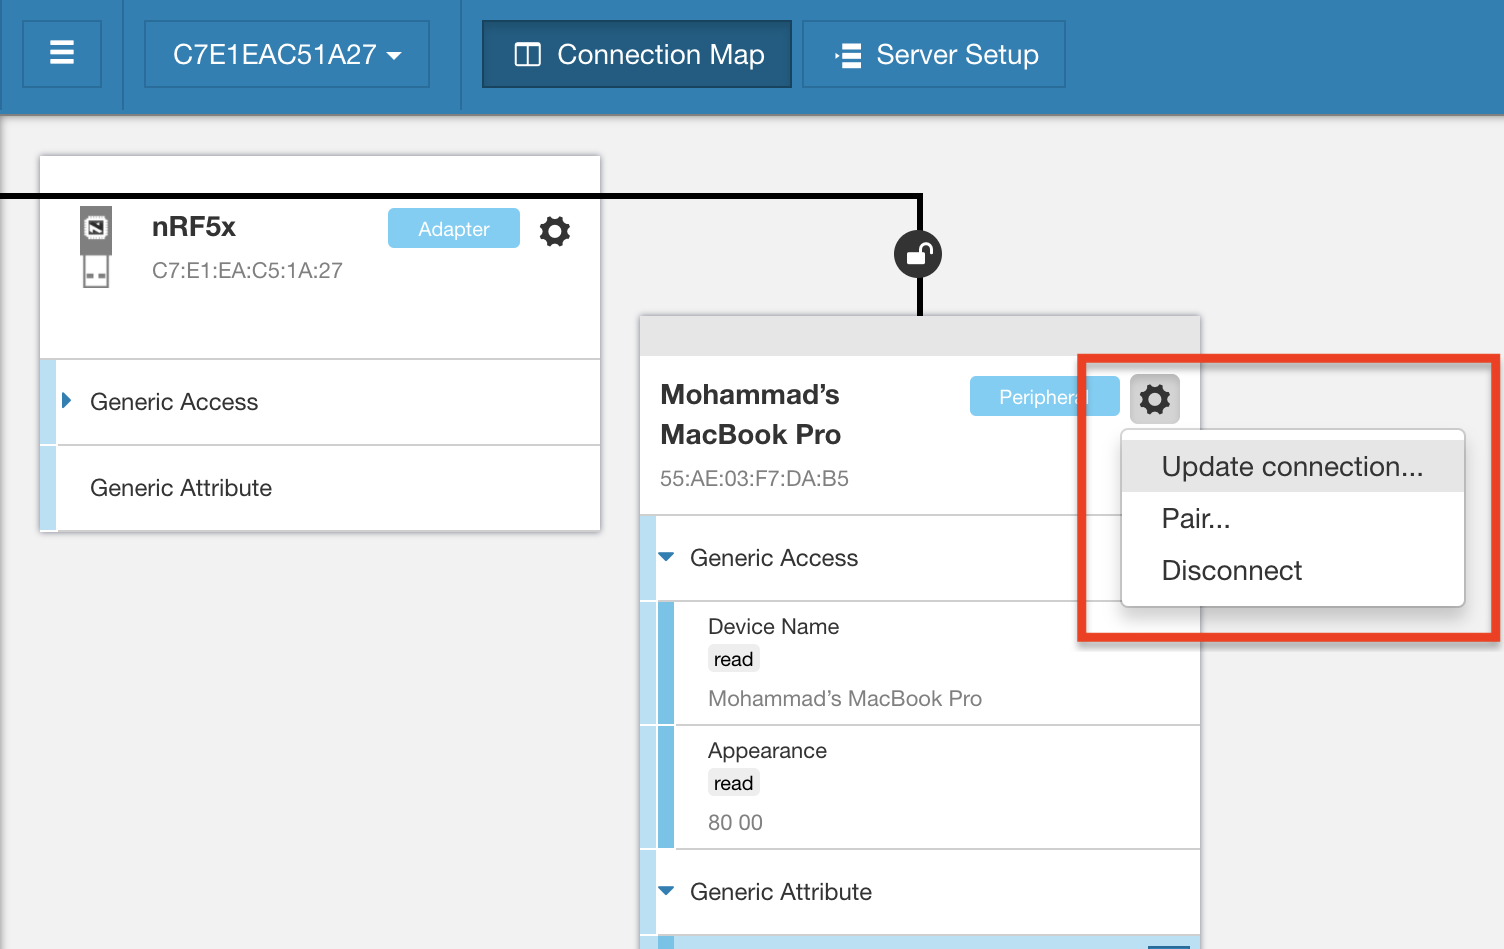Select Update connection... from the menu
The width and height of the screenshot is (1504, 949).
[1292, 467]
